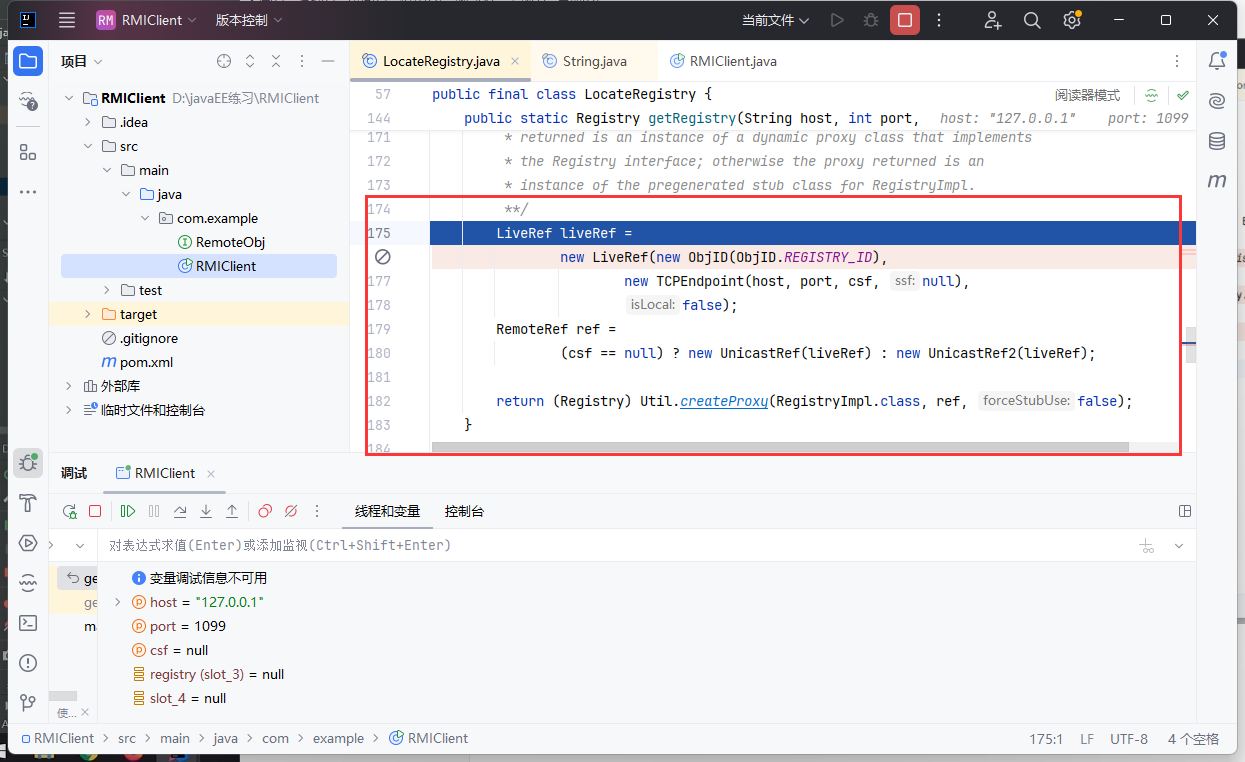Switch to the 控制台 console tab
The height and width of the screenshot is (762, 1245).
(x=464, y=511)
